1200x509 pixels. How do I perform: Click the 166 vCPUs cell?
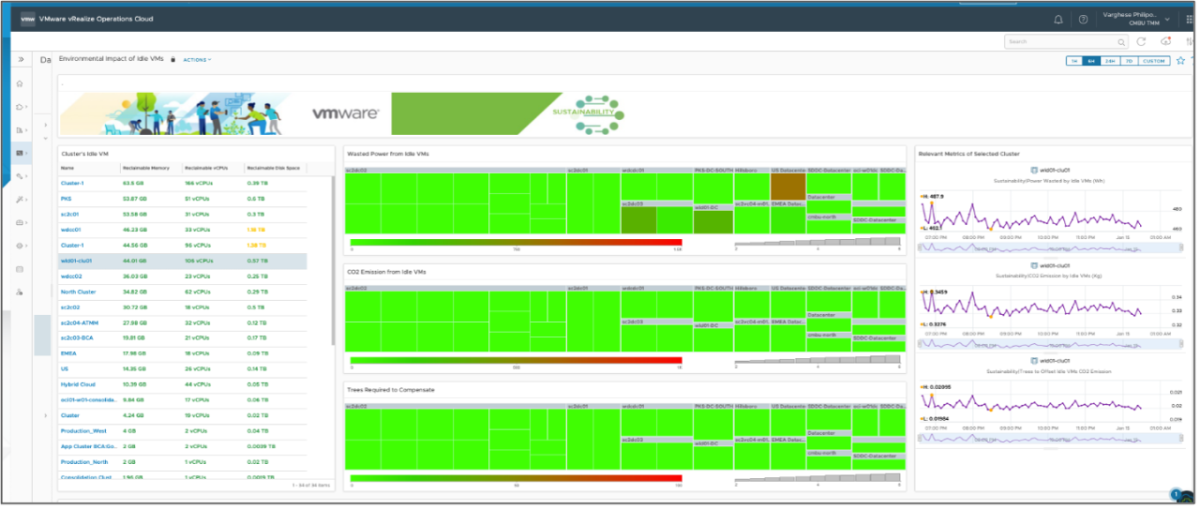[197, 183]
